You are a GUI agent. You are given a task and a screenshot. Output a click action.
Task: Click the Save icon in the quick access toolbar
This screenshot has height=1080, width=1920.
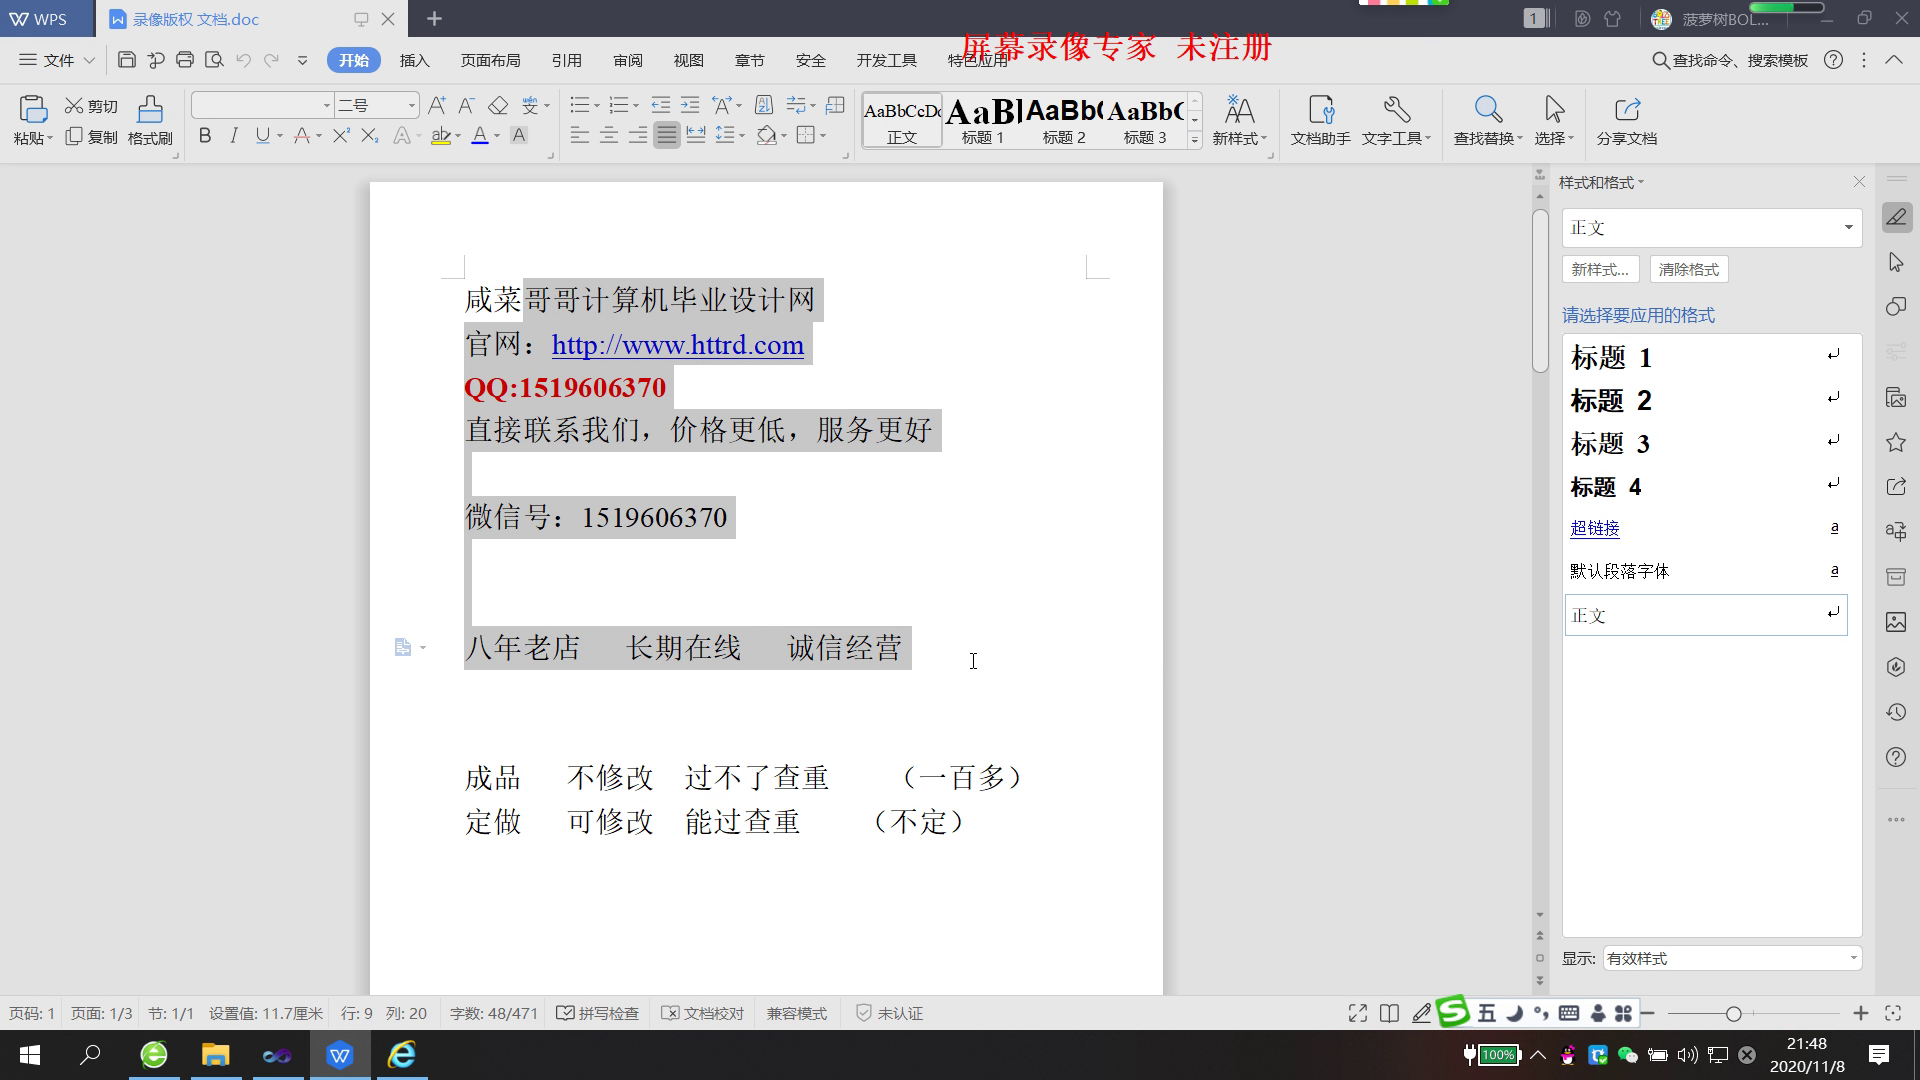[126, 60]
